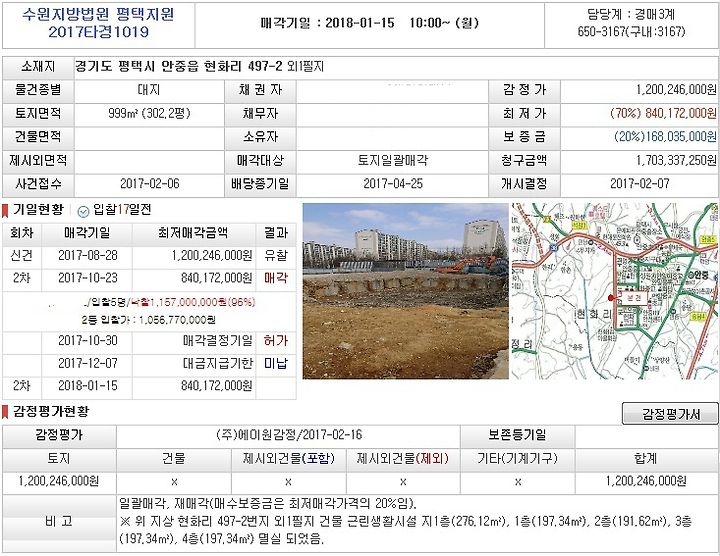Open the site photo thumbnail
The width and height of the screenshot is (720, 556).
pyautogui.click(x=405, y=291)
